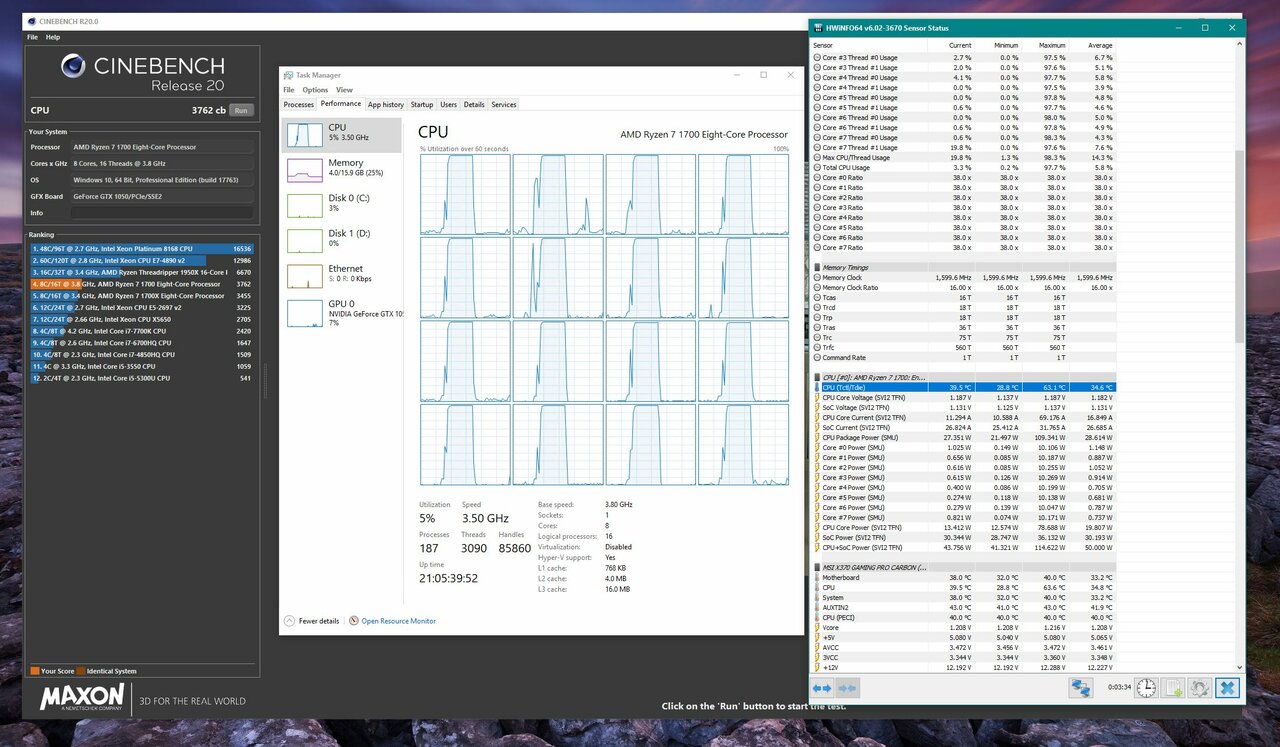
Task: Click the HWiNFO clock reset timer icon
Action: 1146,688
